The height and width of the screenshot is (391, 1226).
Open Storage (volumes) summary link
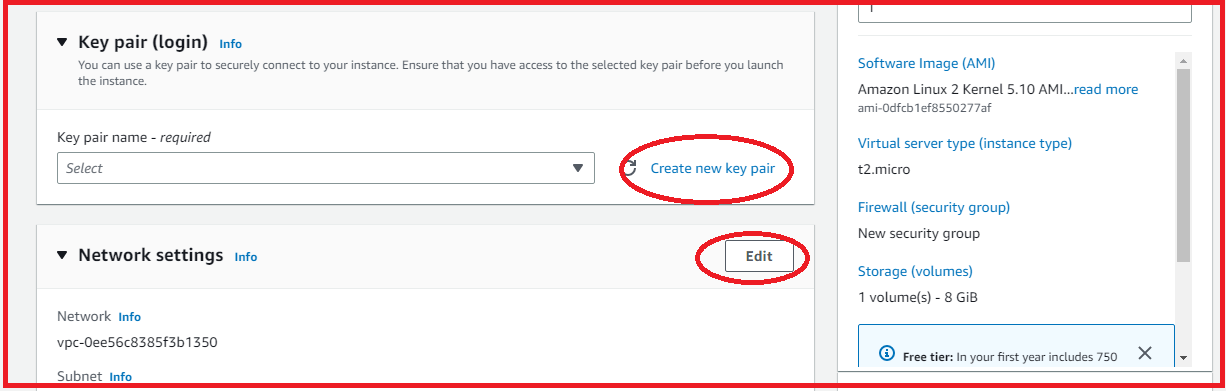(x=915, y=271)
